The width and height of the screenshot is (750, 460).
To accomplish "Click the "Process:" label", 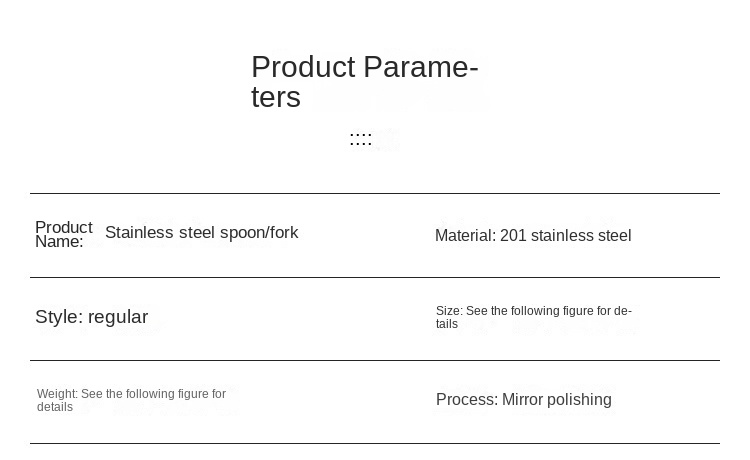I will click(466, 400).
